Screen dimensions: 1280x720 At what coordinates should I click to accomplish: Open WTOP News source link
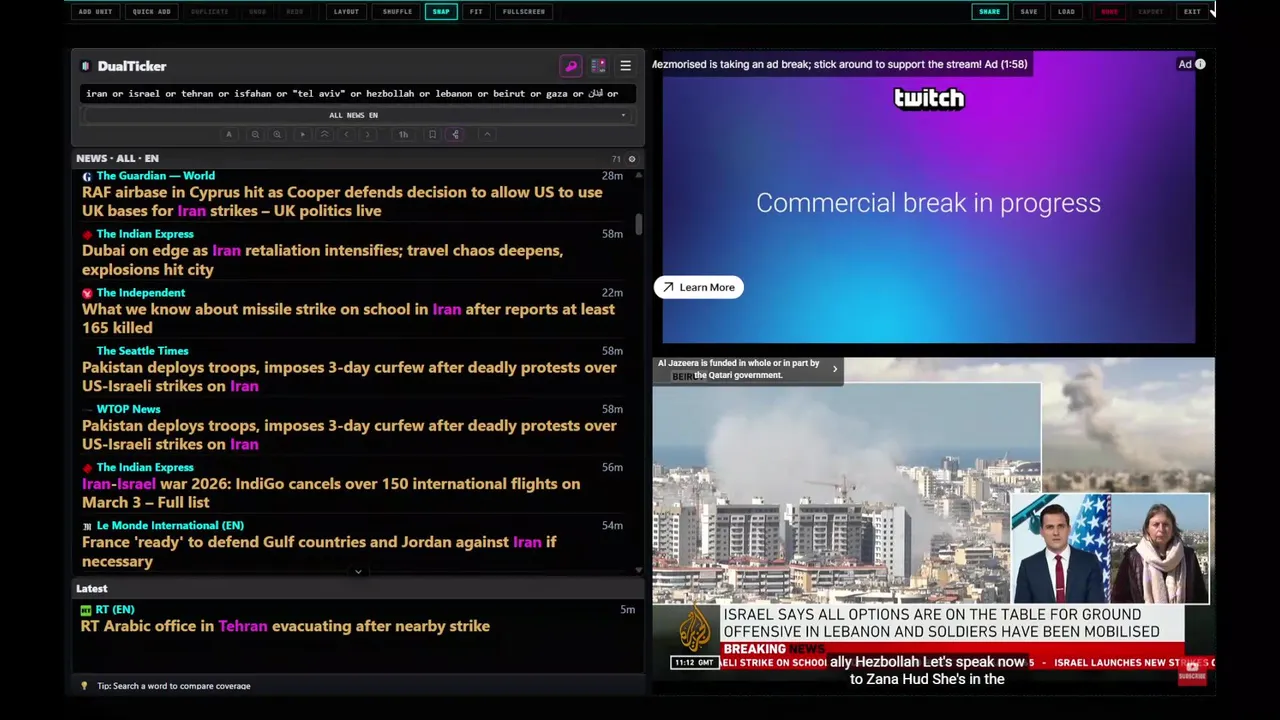pos(128,409)
